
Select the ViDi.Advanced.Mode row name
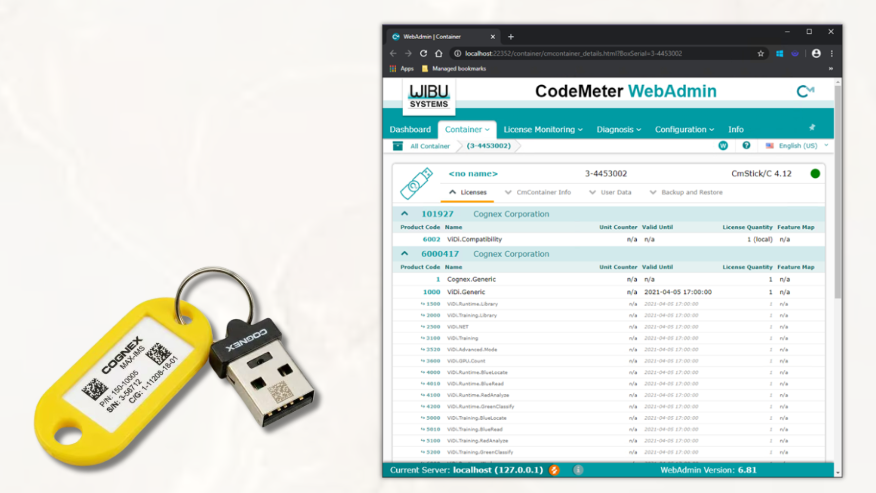point(472,349)
